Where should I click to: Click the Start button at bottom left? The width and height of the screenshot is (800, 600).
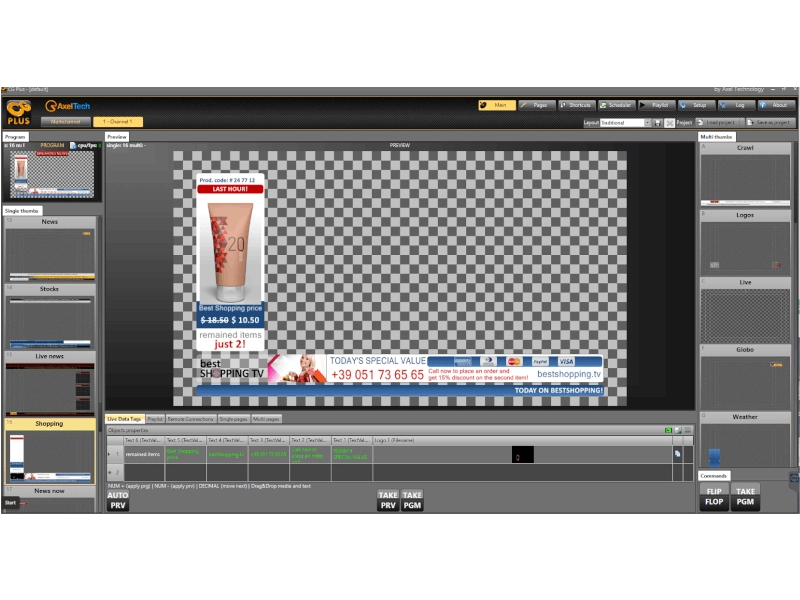(x=11, y=503)
